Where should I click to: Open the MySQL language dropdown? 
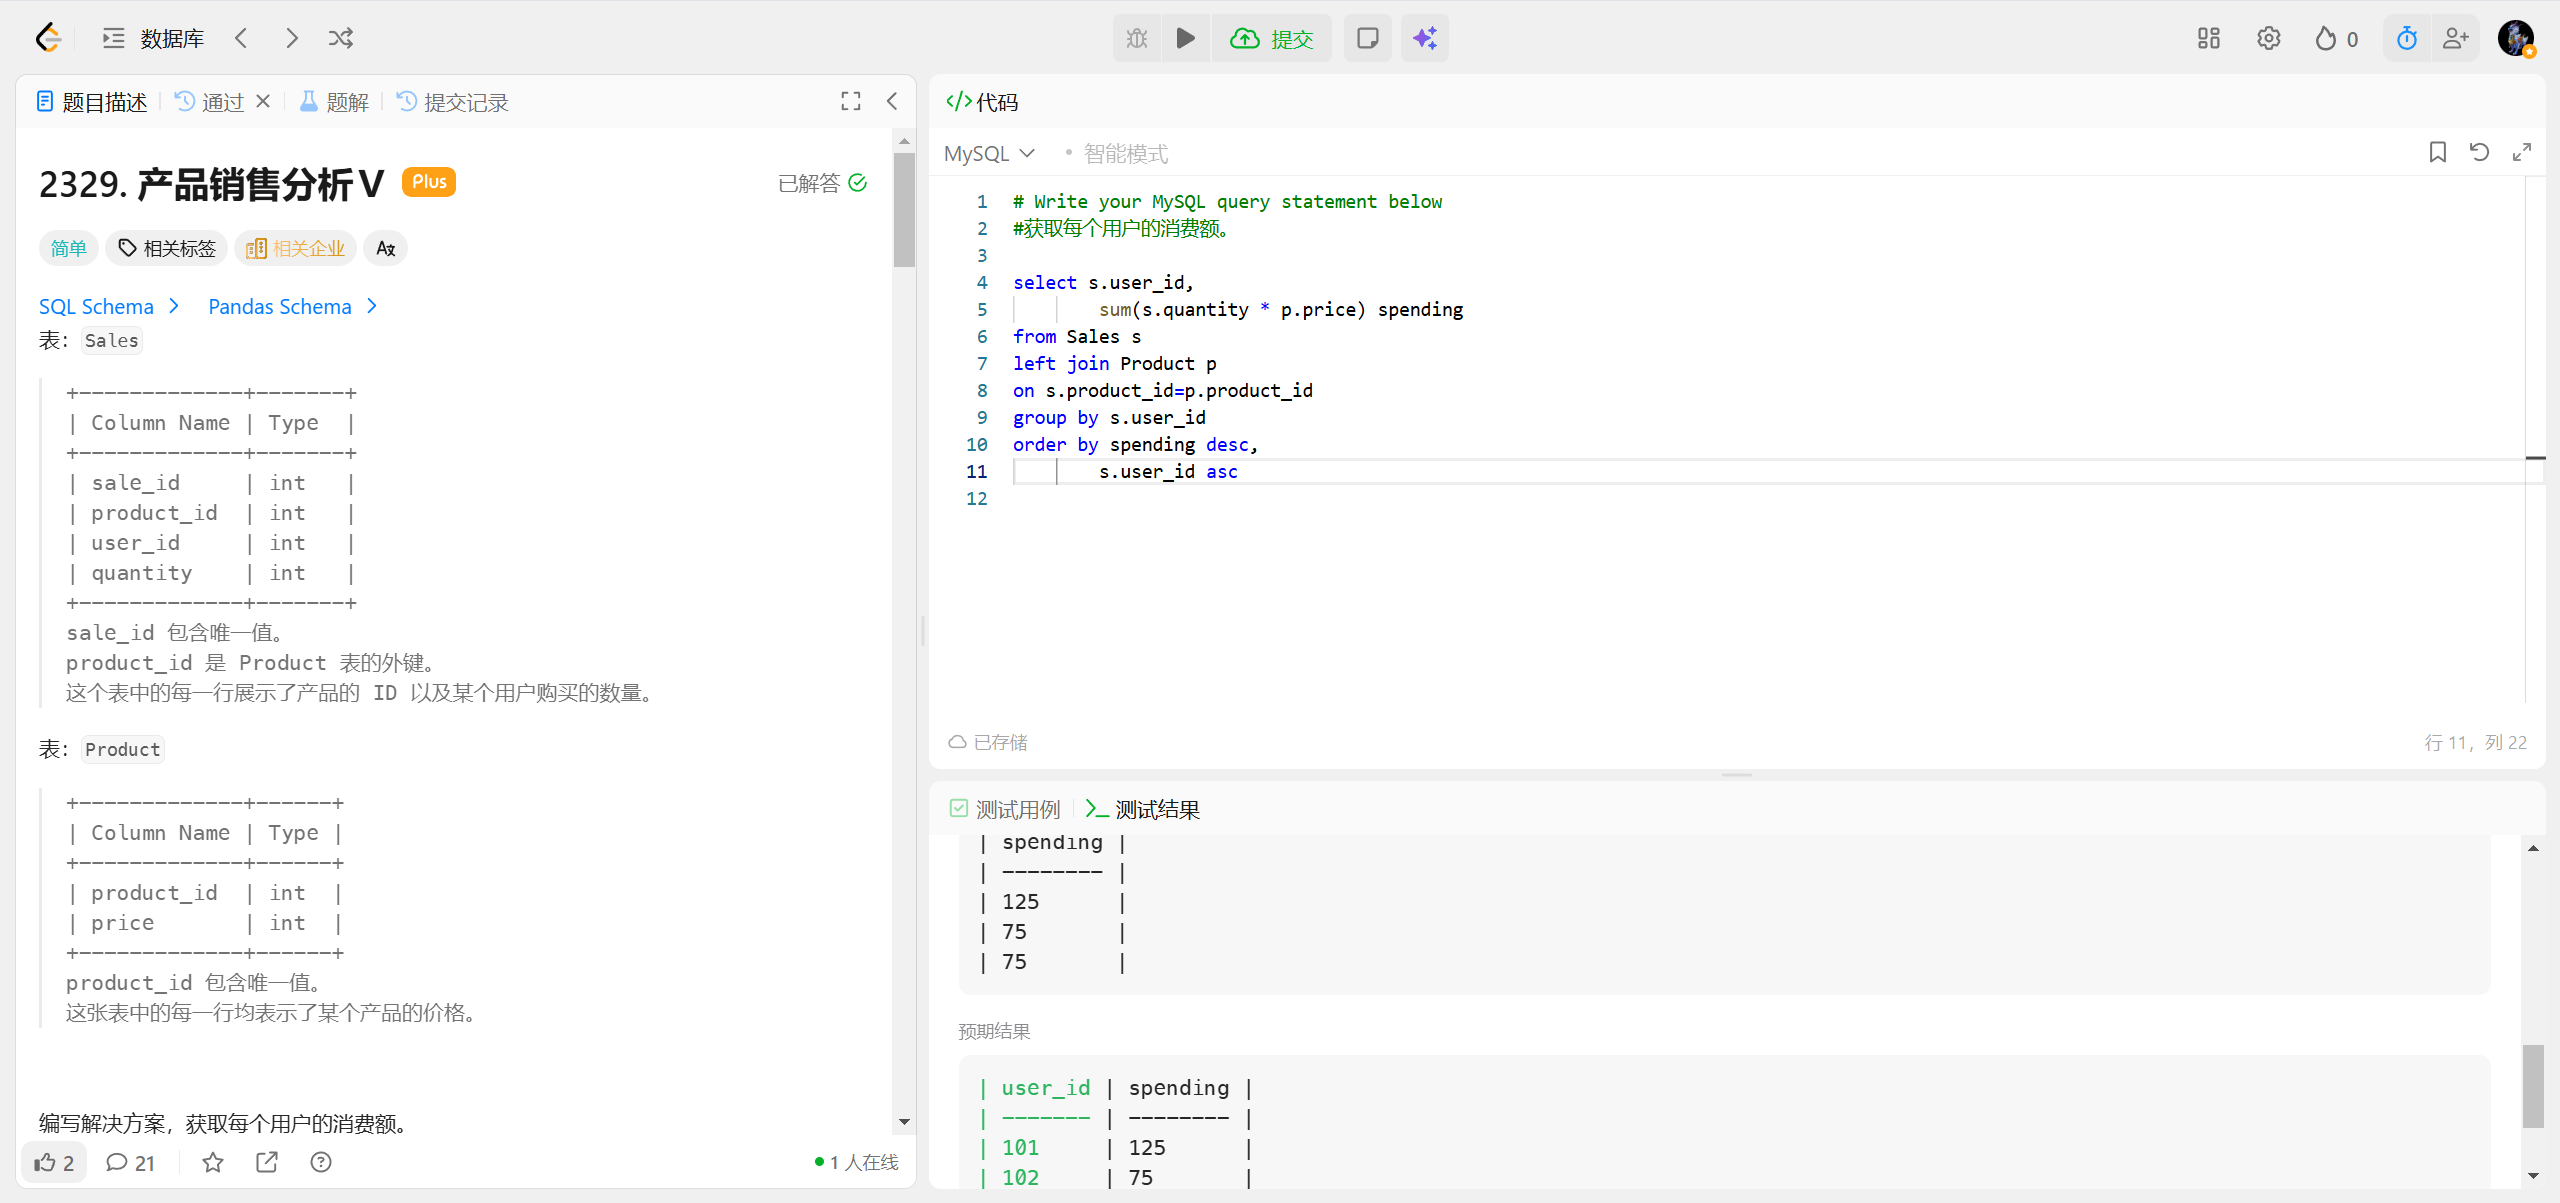(x=989, y=153)
